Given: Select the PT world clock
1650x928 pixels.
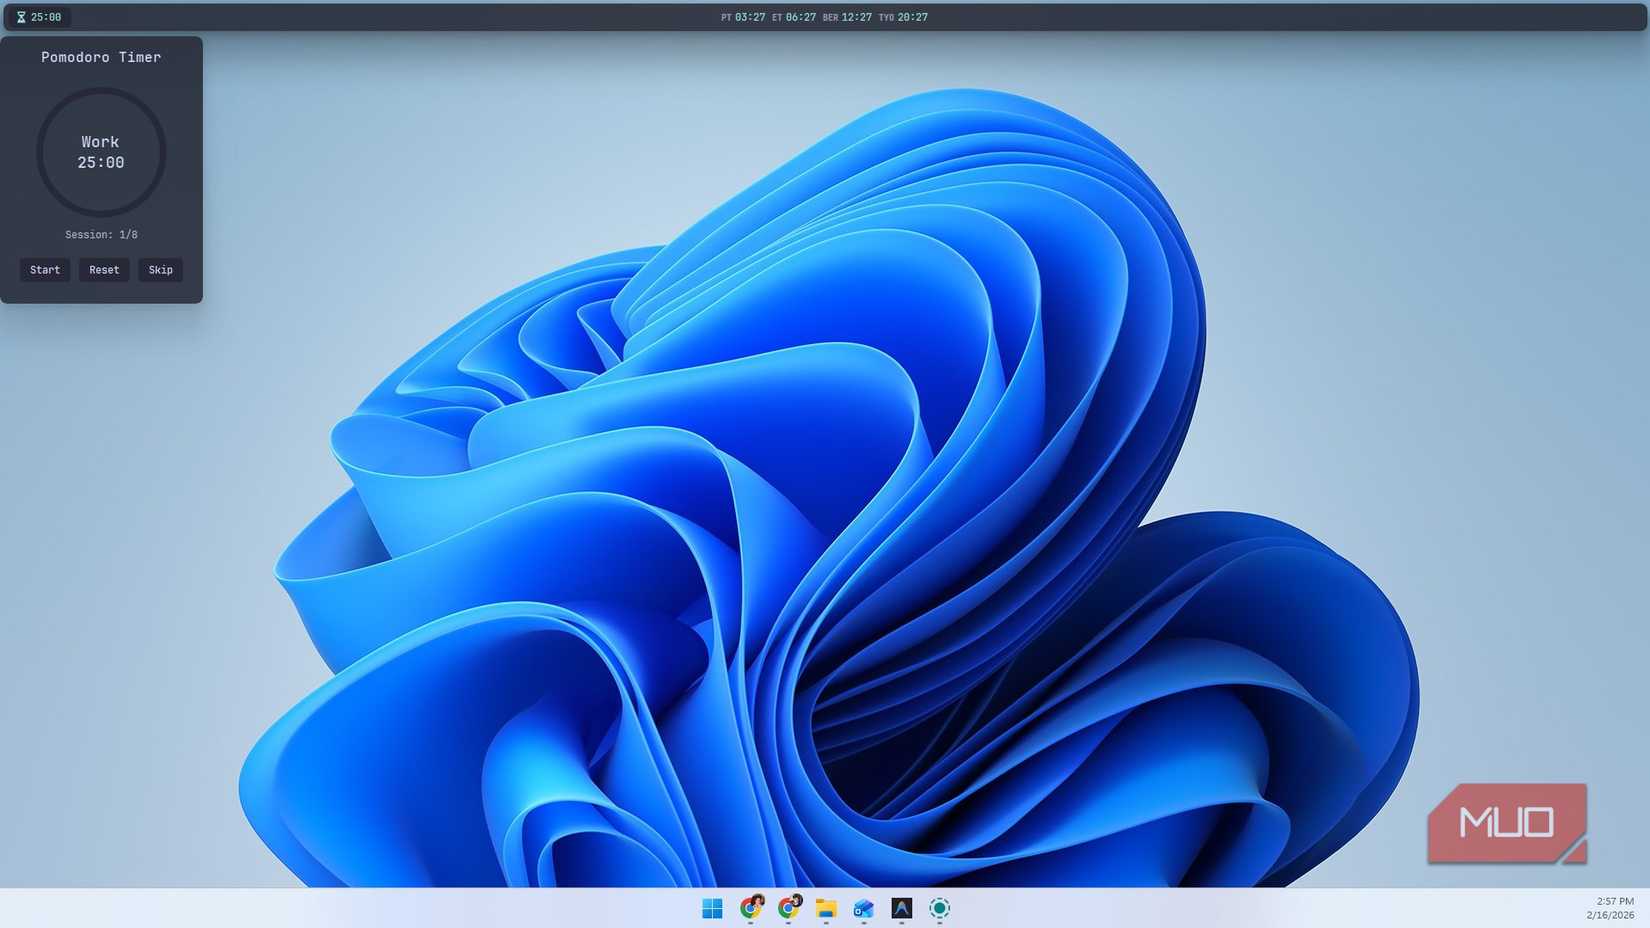Looking at the screenshot, I should click(743, 17).
